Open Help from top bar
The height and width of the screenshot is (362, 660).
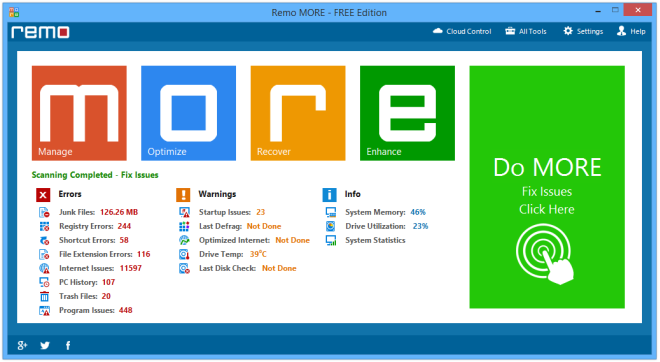click(x=631, y=31)
